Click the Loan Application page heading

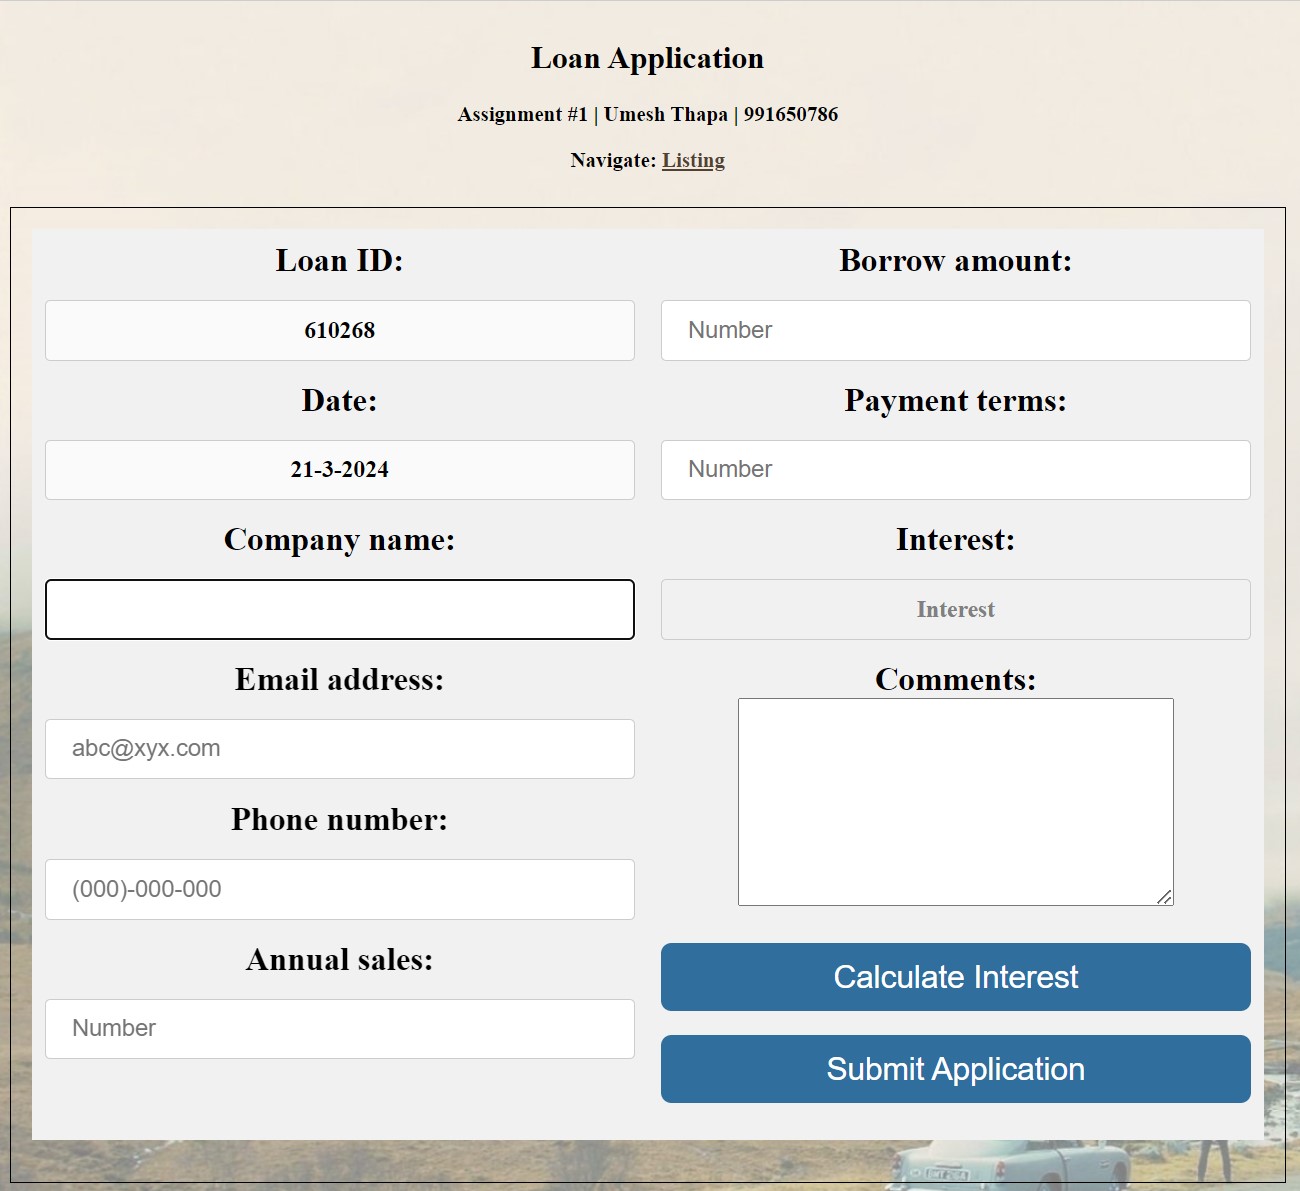pyautogui.click(x=647, y=58)
